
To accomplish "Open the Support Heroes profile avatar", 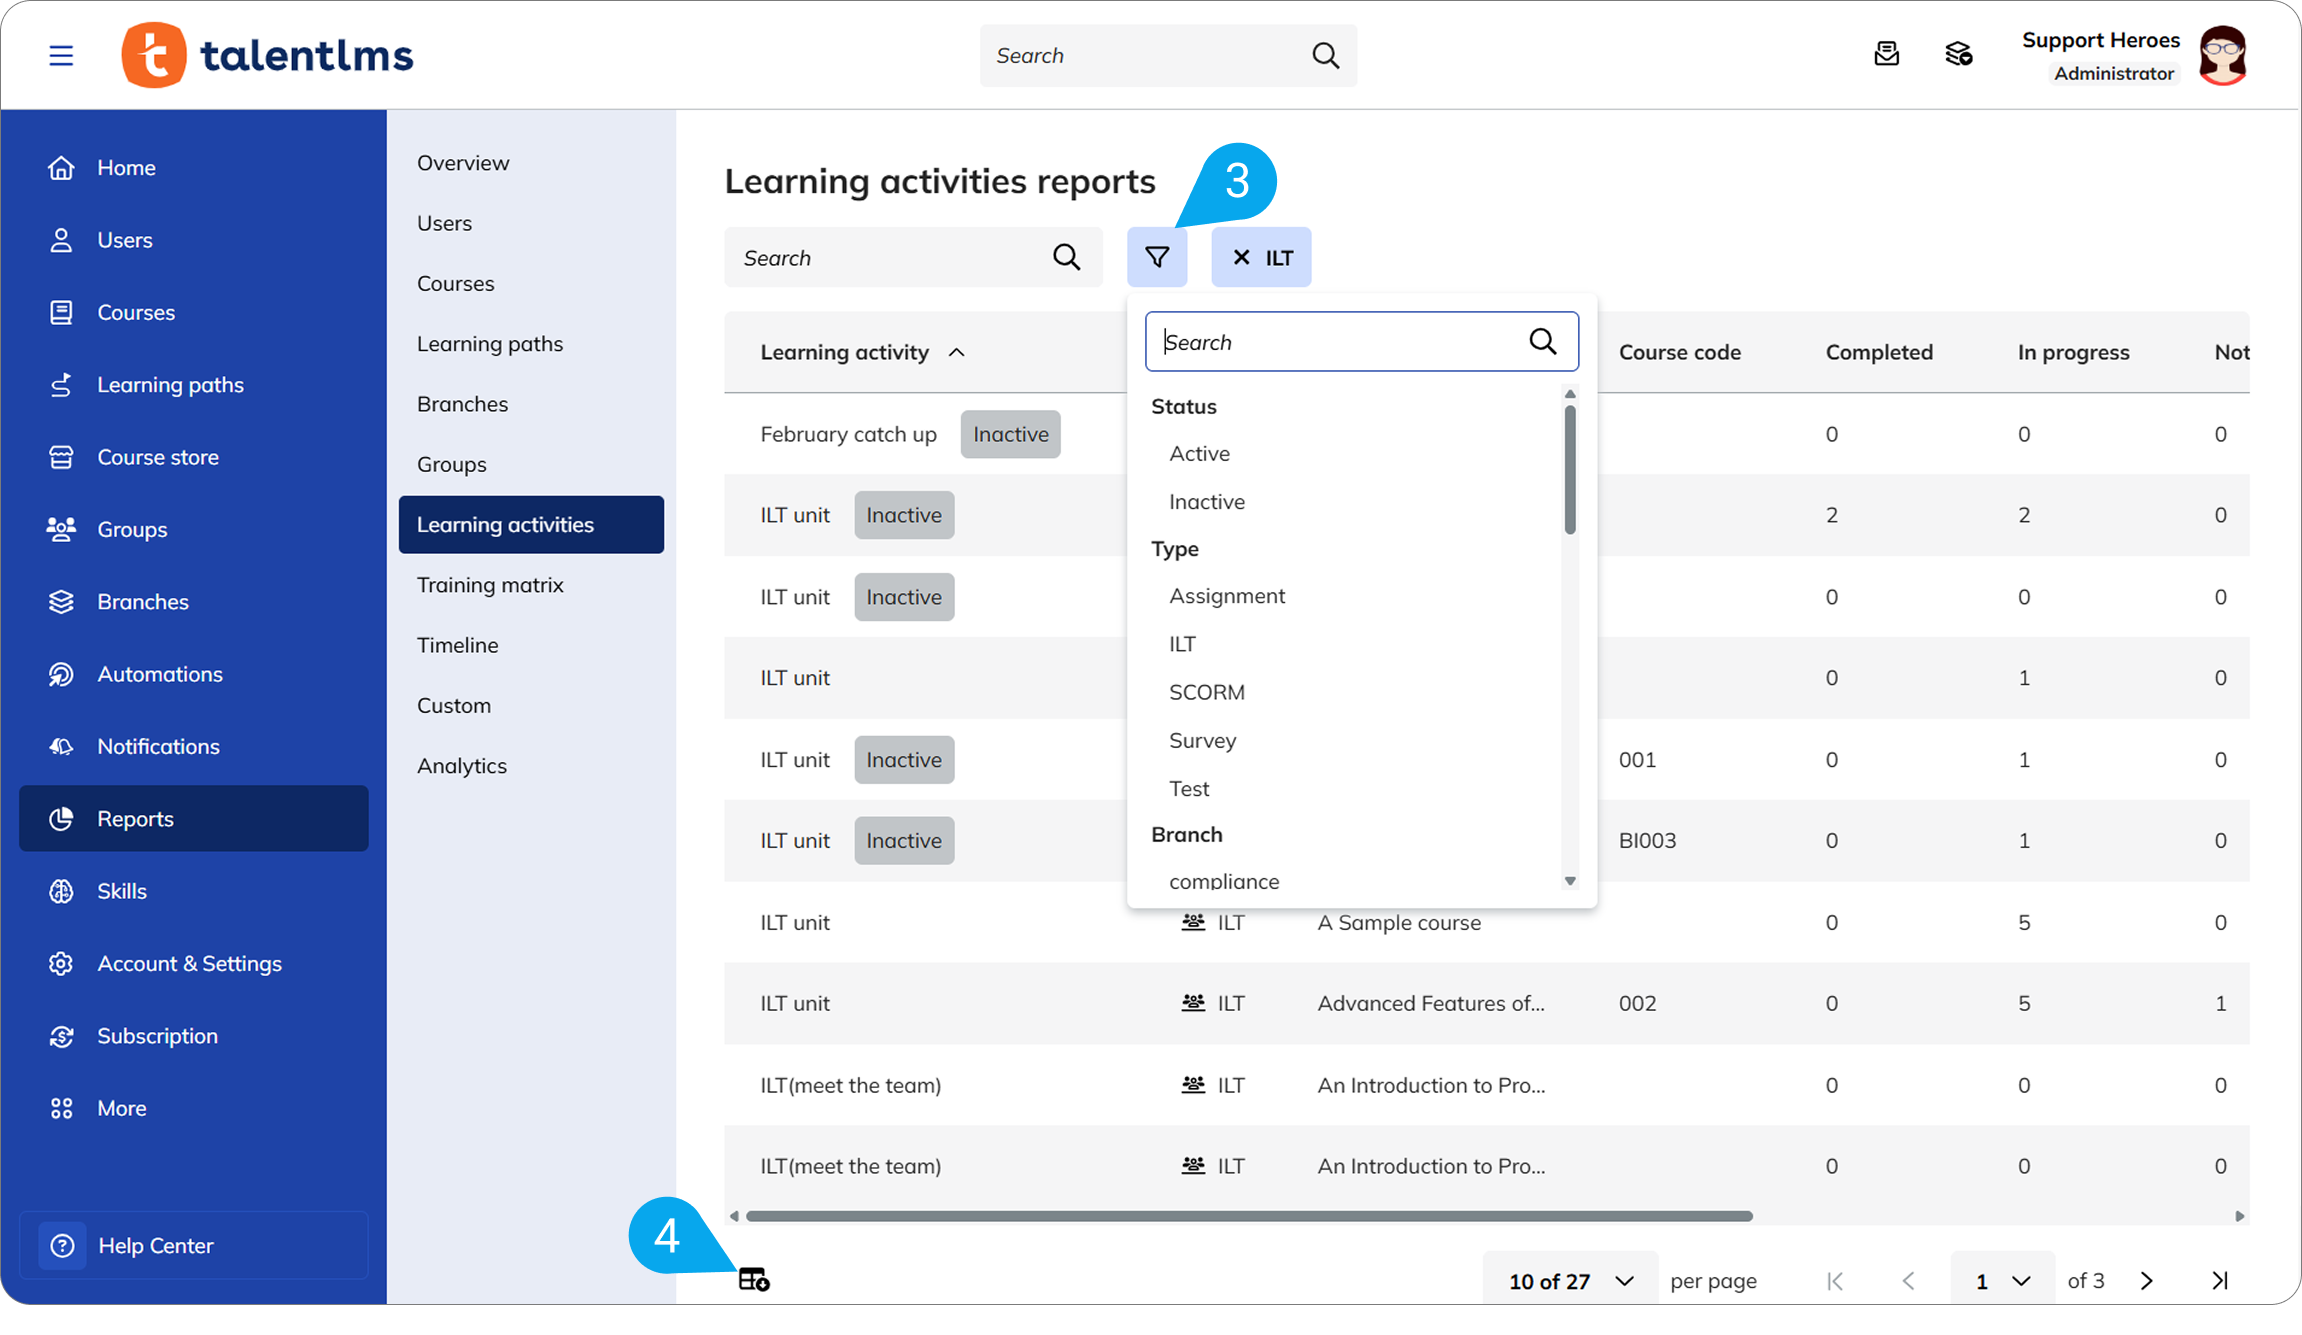I will 2223,55.
